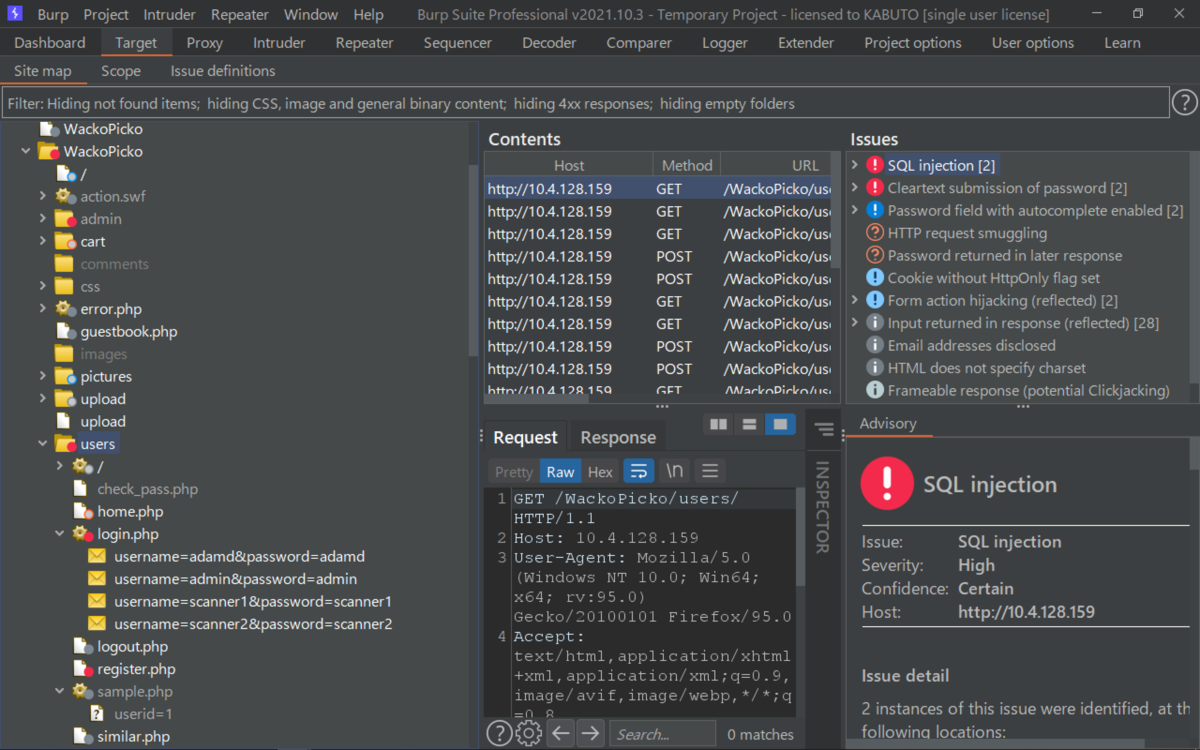The height and width of the screenshot is (750, 1200).
Task: Switch to side-by-side request/response layout
Action: point(718,425)
